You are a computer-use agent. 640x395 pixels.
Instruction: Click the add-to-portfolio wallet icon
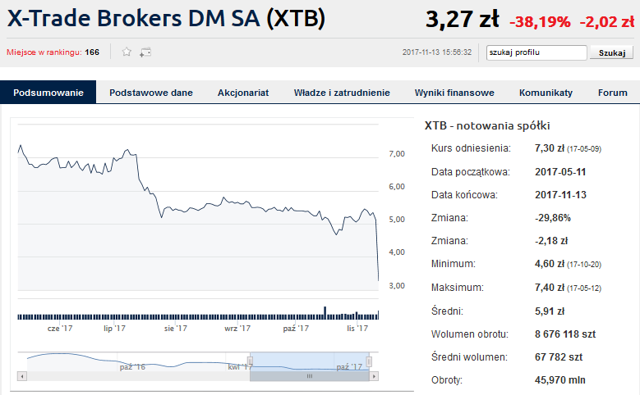(x=145, y=52)
